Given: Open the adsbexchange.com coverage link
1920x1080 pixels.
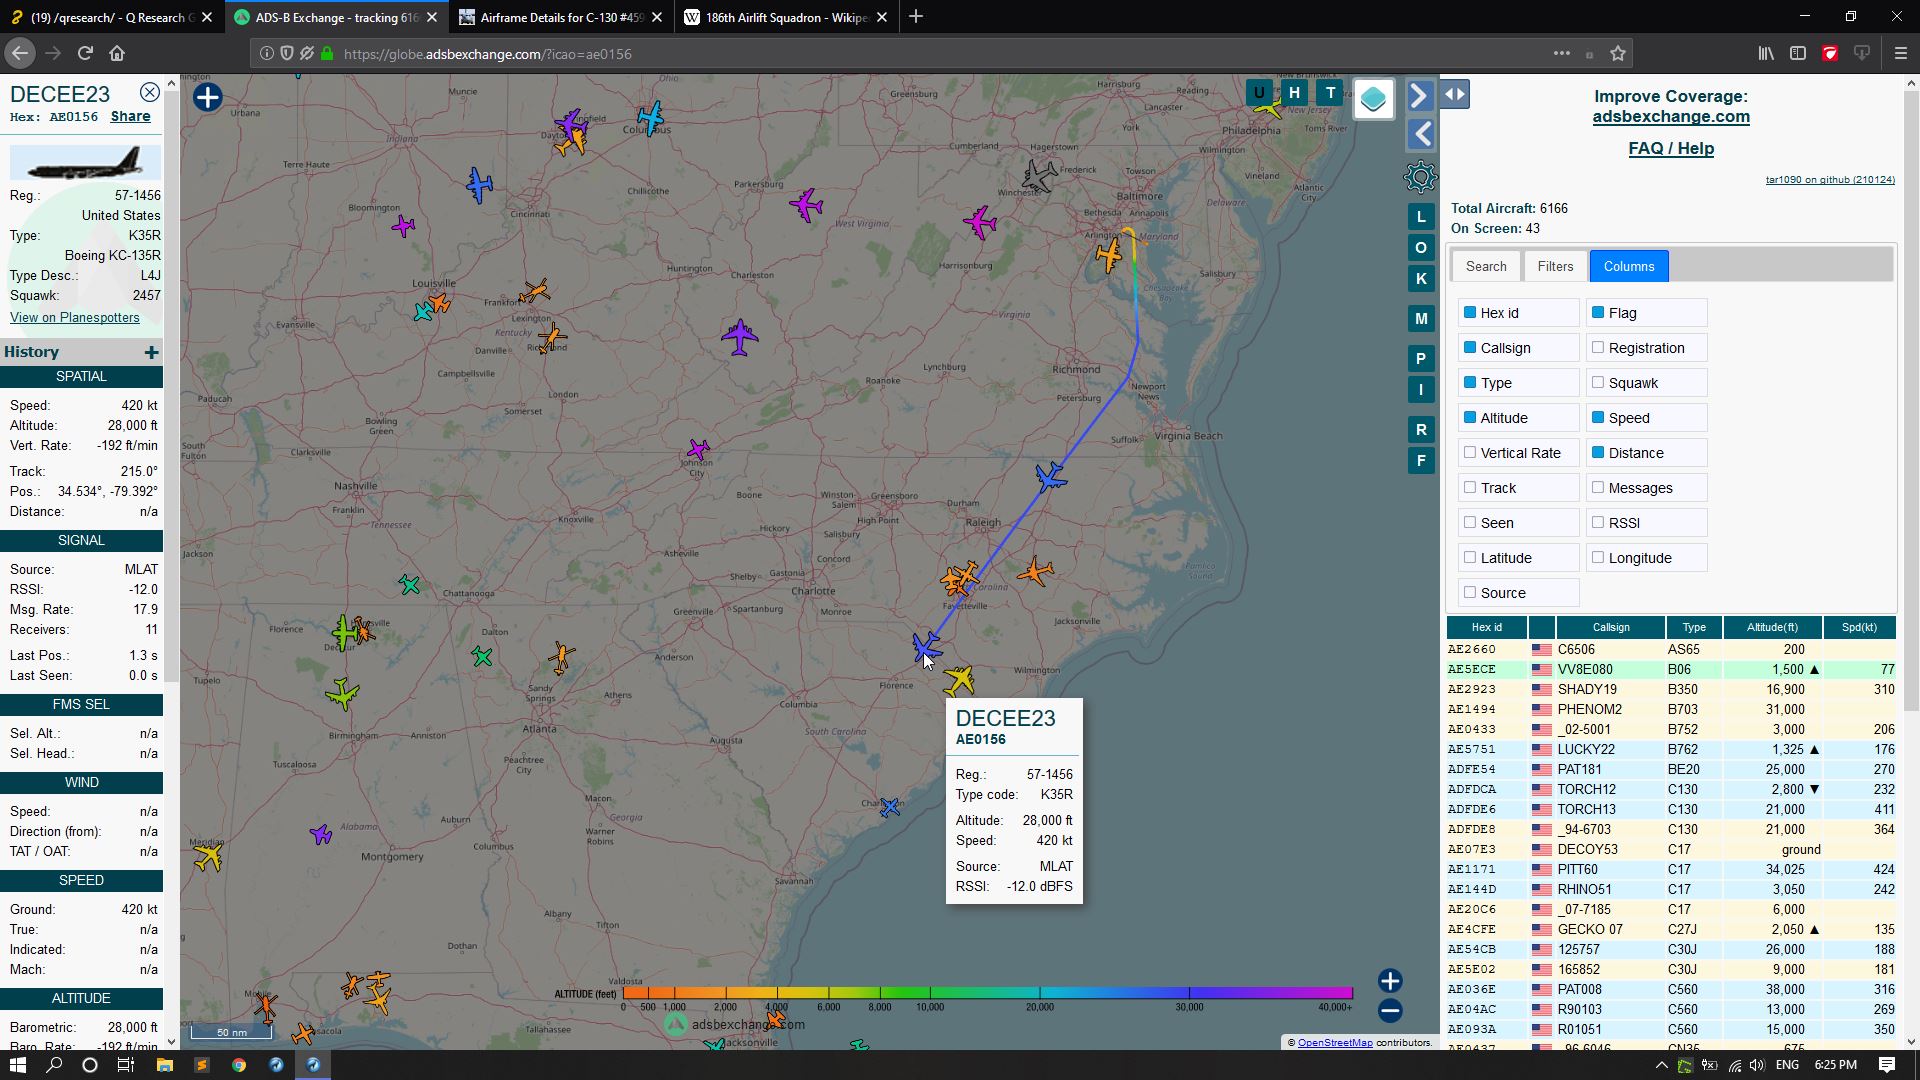Looking at the screenshot, I should 1671,116.
